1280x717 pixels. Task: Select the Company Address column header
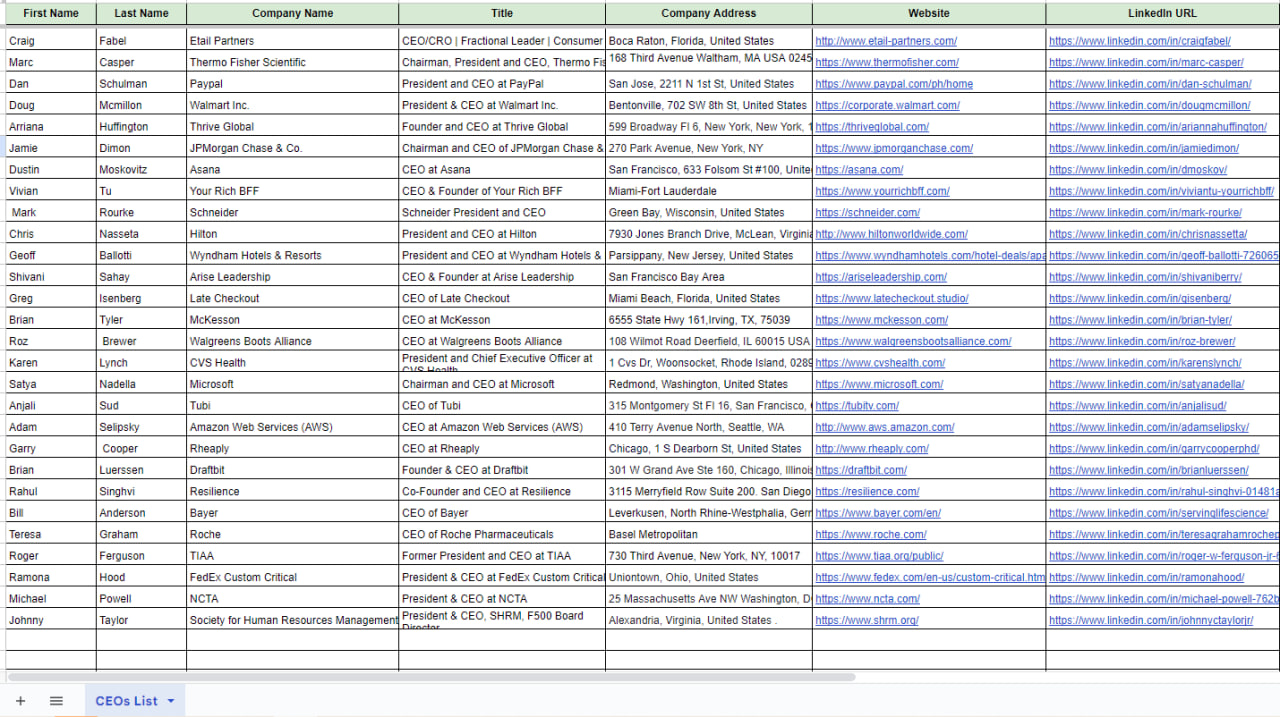tap(709, 14)
